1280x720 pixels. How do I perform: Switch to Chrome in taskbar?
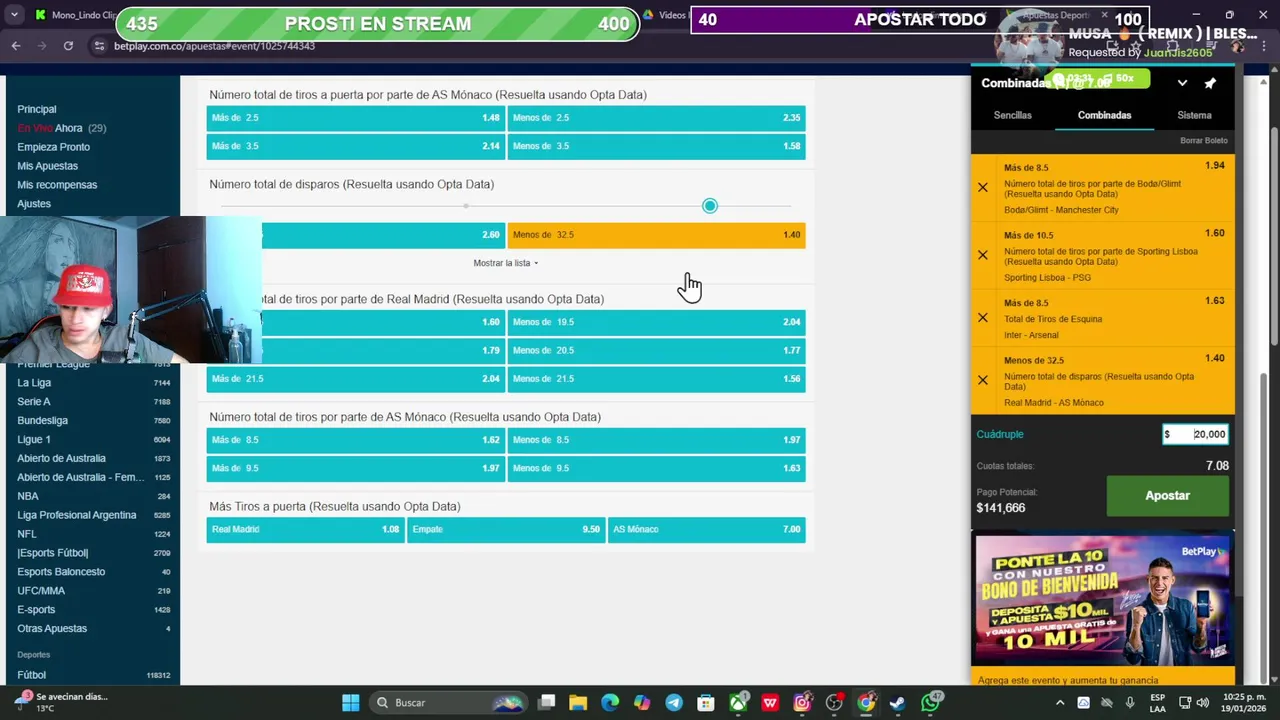866,703
